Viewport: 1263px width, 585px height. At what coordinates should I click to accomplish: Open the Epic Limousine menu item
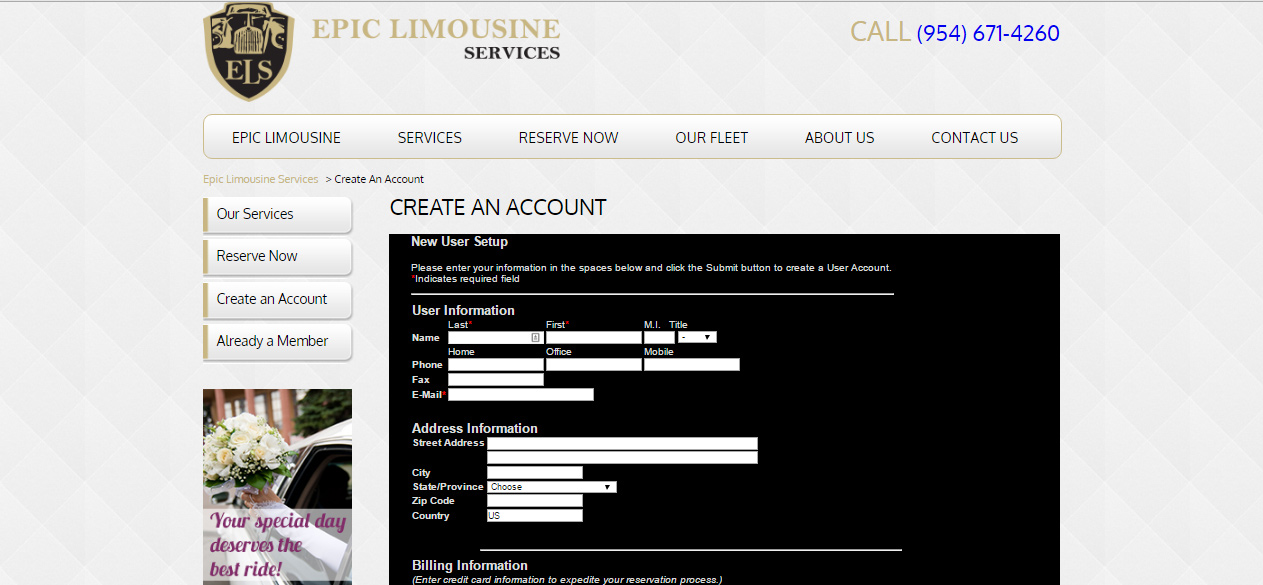click(x=286, y=138)
